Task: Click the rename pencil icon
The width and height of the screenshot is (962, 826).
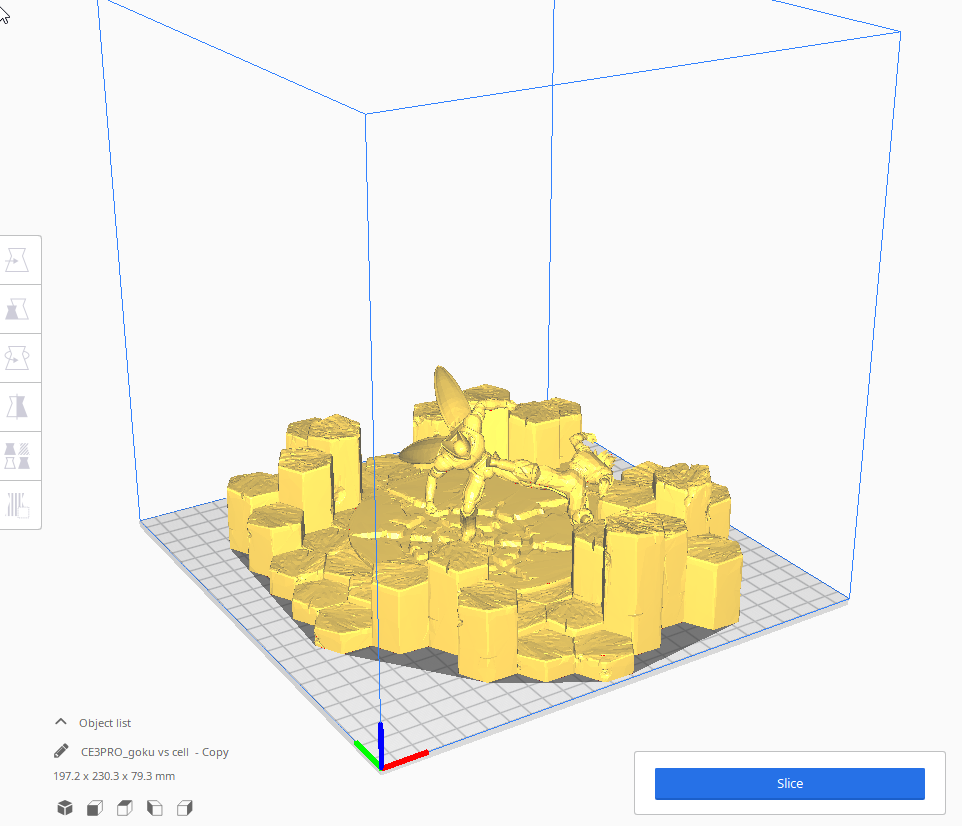Action: tap(61, 751)
